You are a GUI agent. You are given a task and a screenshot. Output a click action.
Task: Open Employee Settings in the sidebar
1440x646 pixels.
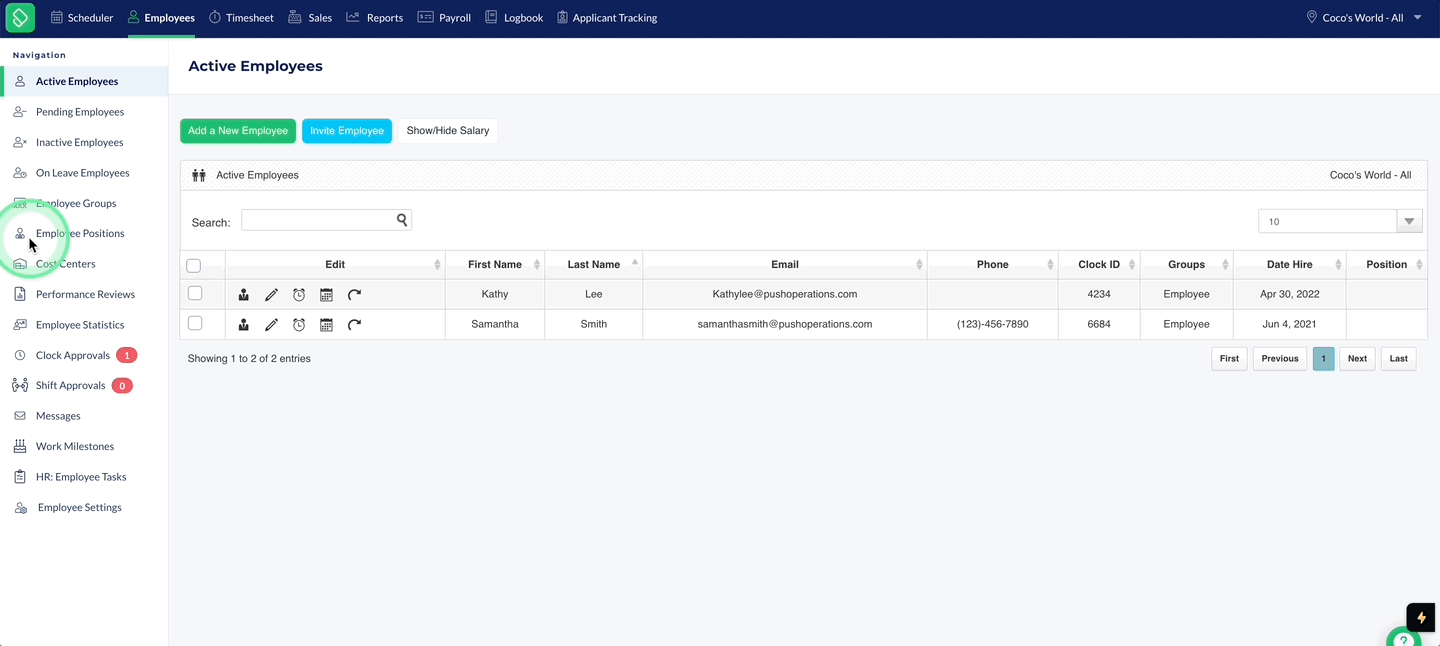point(79,507)
